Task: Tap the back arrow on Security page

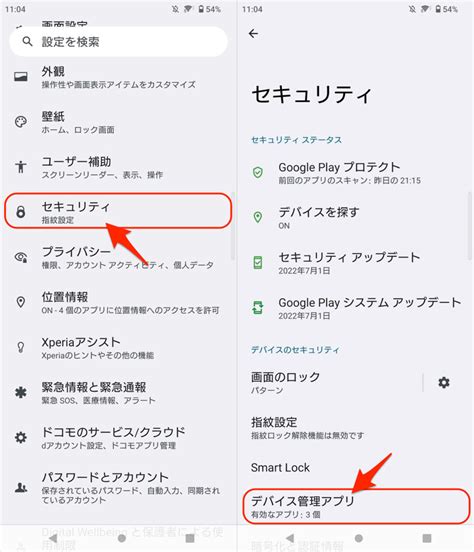Action: click(x=253, y=34)
